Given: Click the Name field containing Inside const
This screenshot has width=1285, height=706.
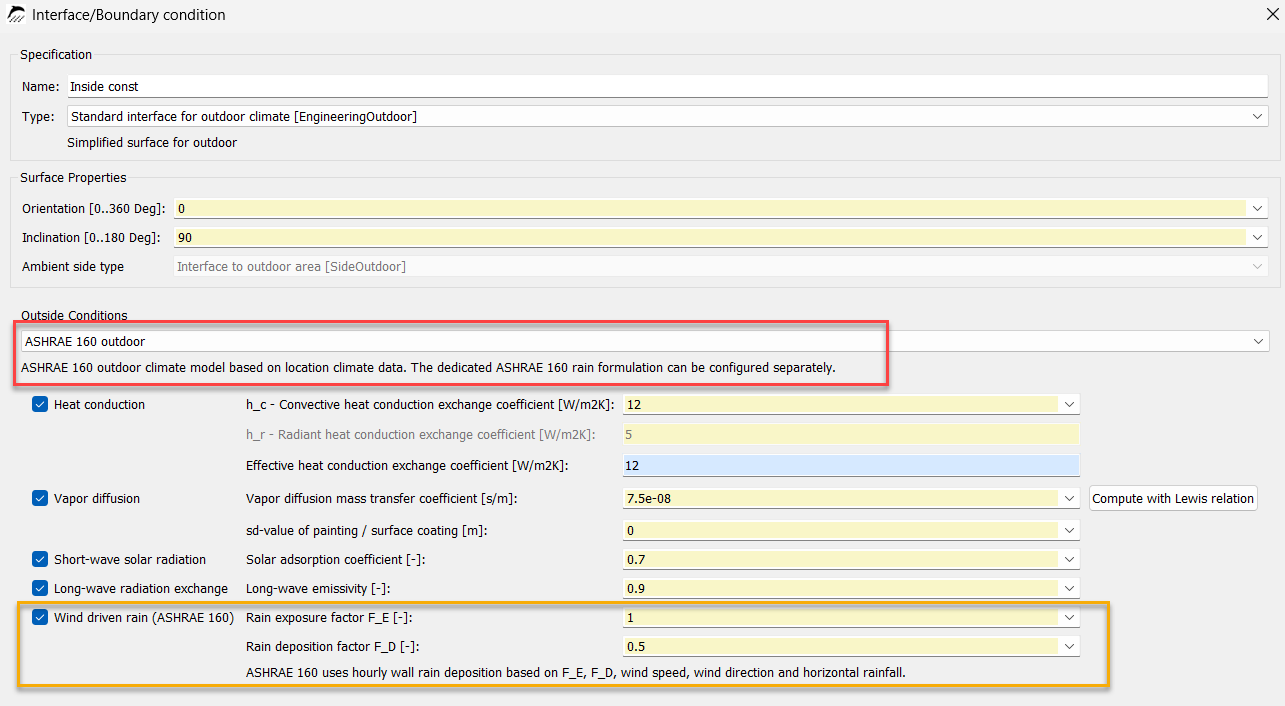Looking at the screenshot, I should pos(668,87).
